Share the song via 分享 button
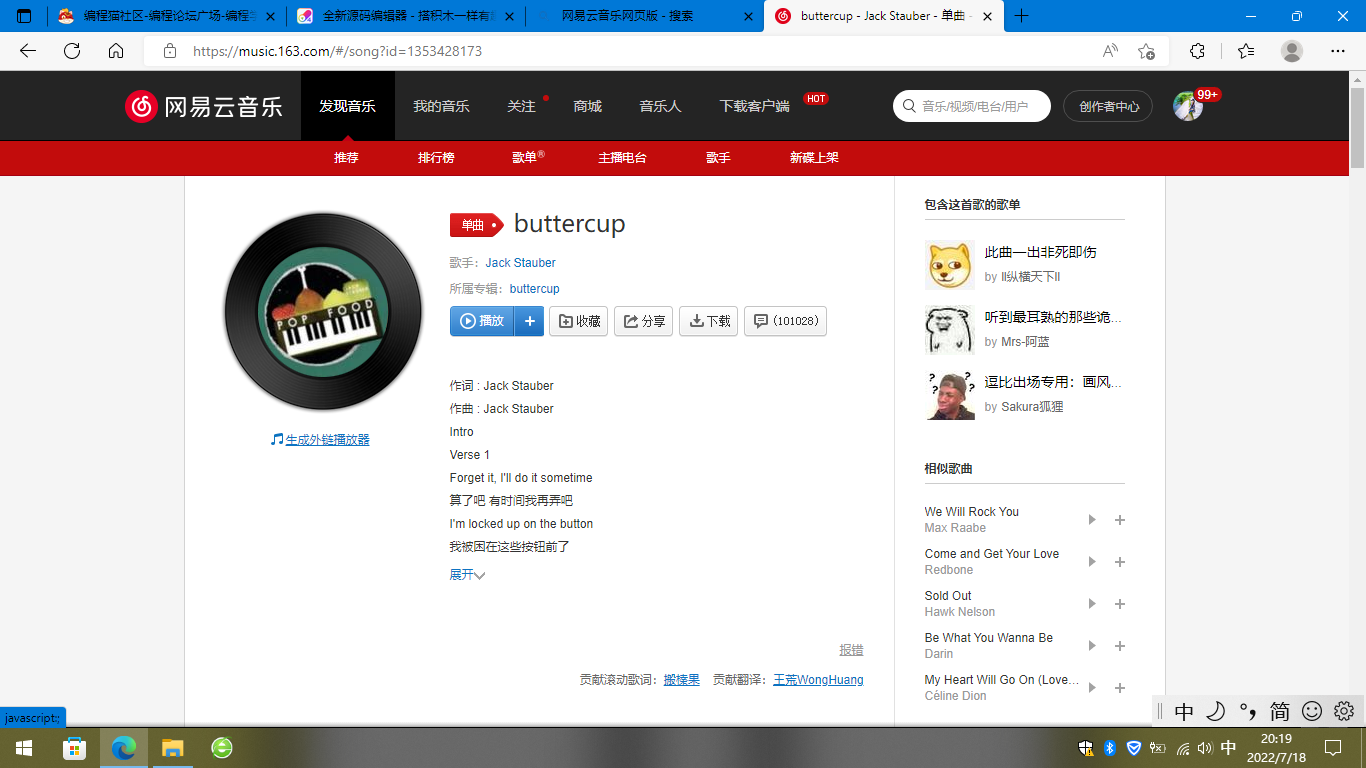Image resolution: width=1366 pixels, height=768 pixels. [x=643, y=321]
